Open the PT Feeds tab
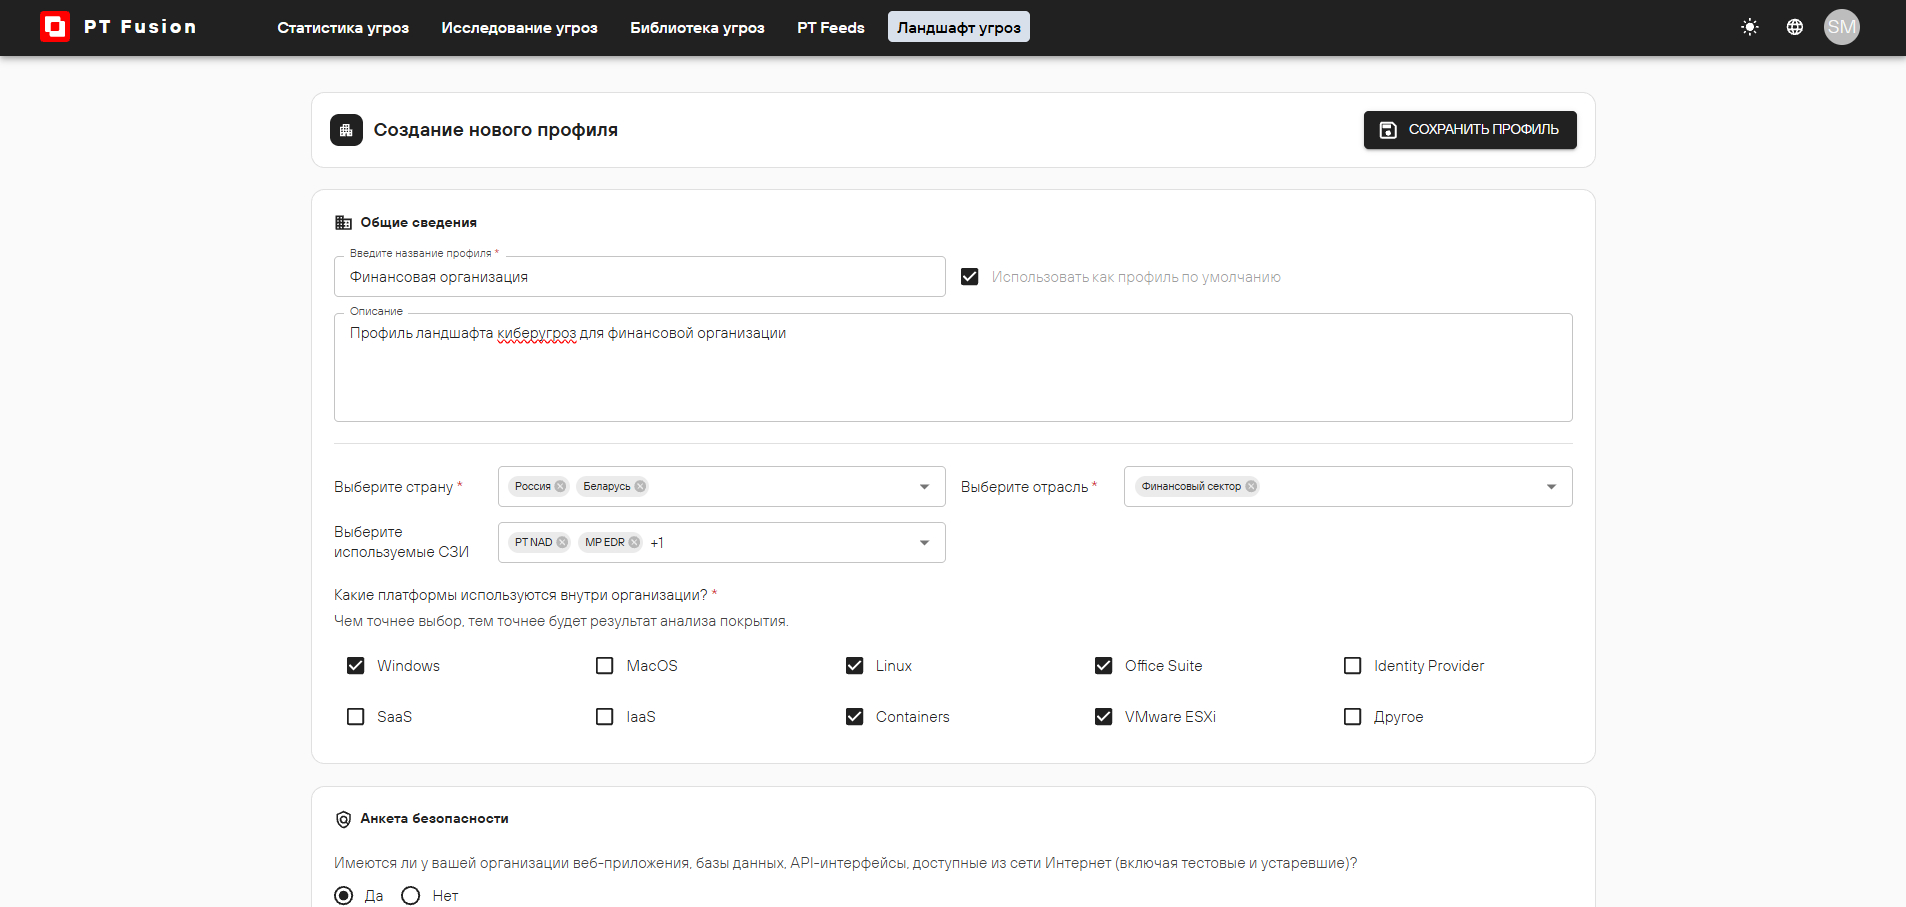 pos(831,28)
